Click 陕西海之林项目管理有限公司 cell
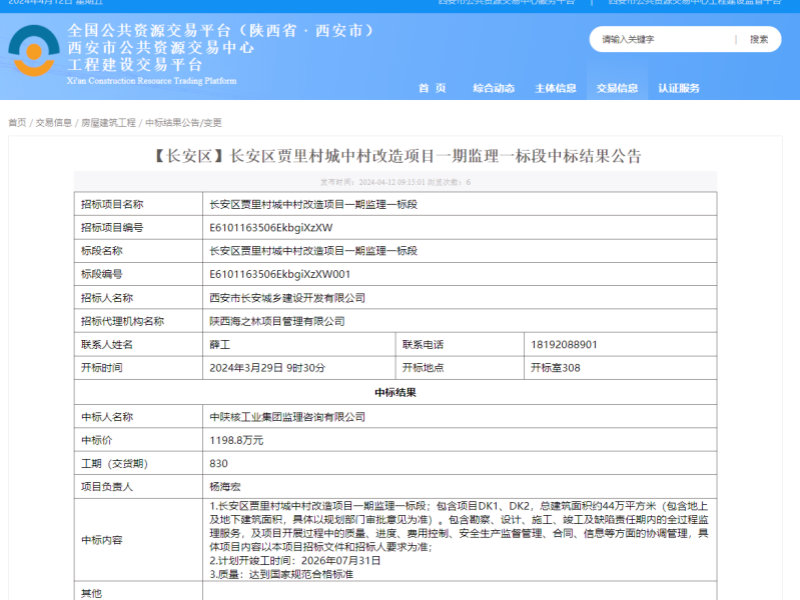The image size is (800, 600). (x=459, y=321)
